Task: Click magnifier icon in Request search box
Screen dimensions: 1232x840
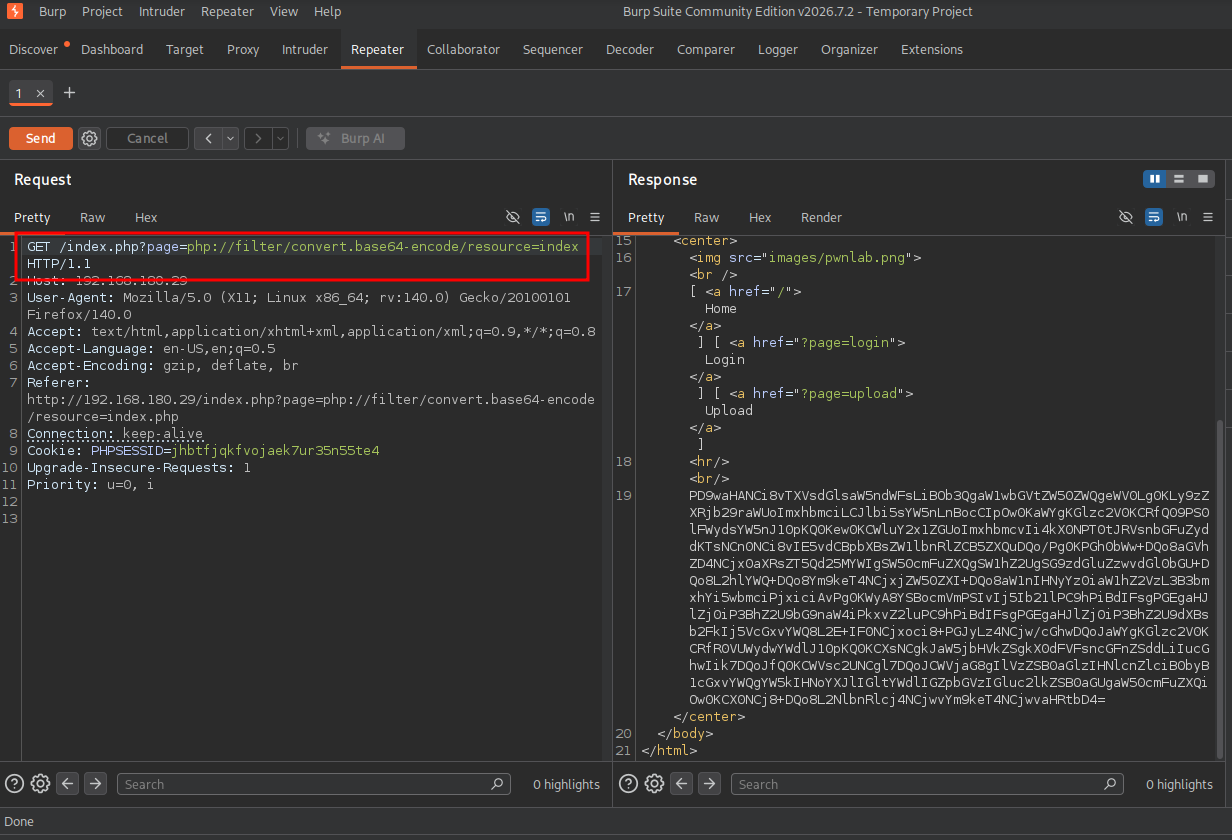Action: click(497, 784)
